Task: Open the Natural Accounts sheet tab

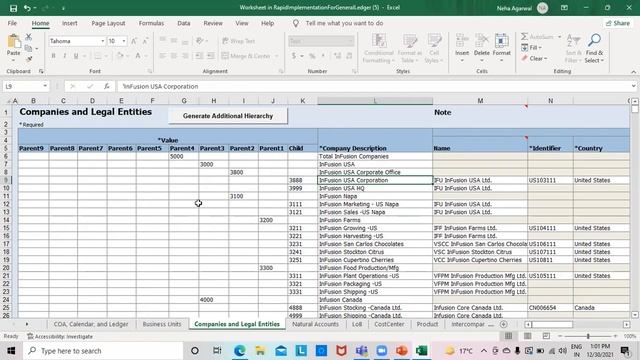Action: 316,324
